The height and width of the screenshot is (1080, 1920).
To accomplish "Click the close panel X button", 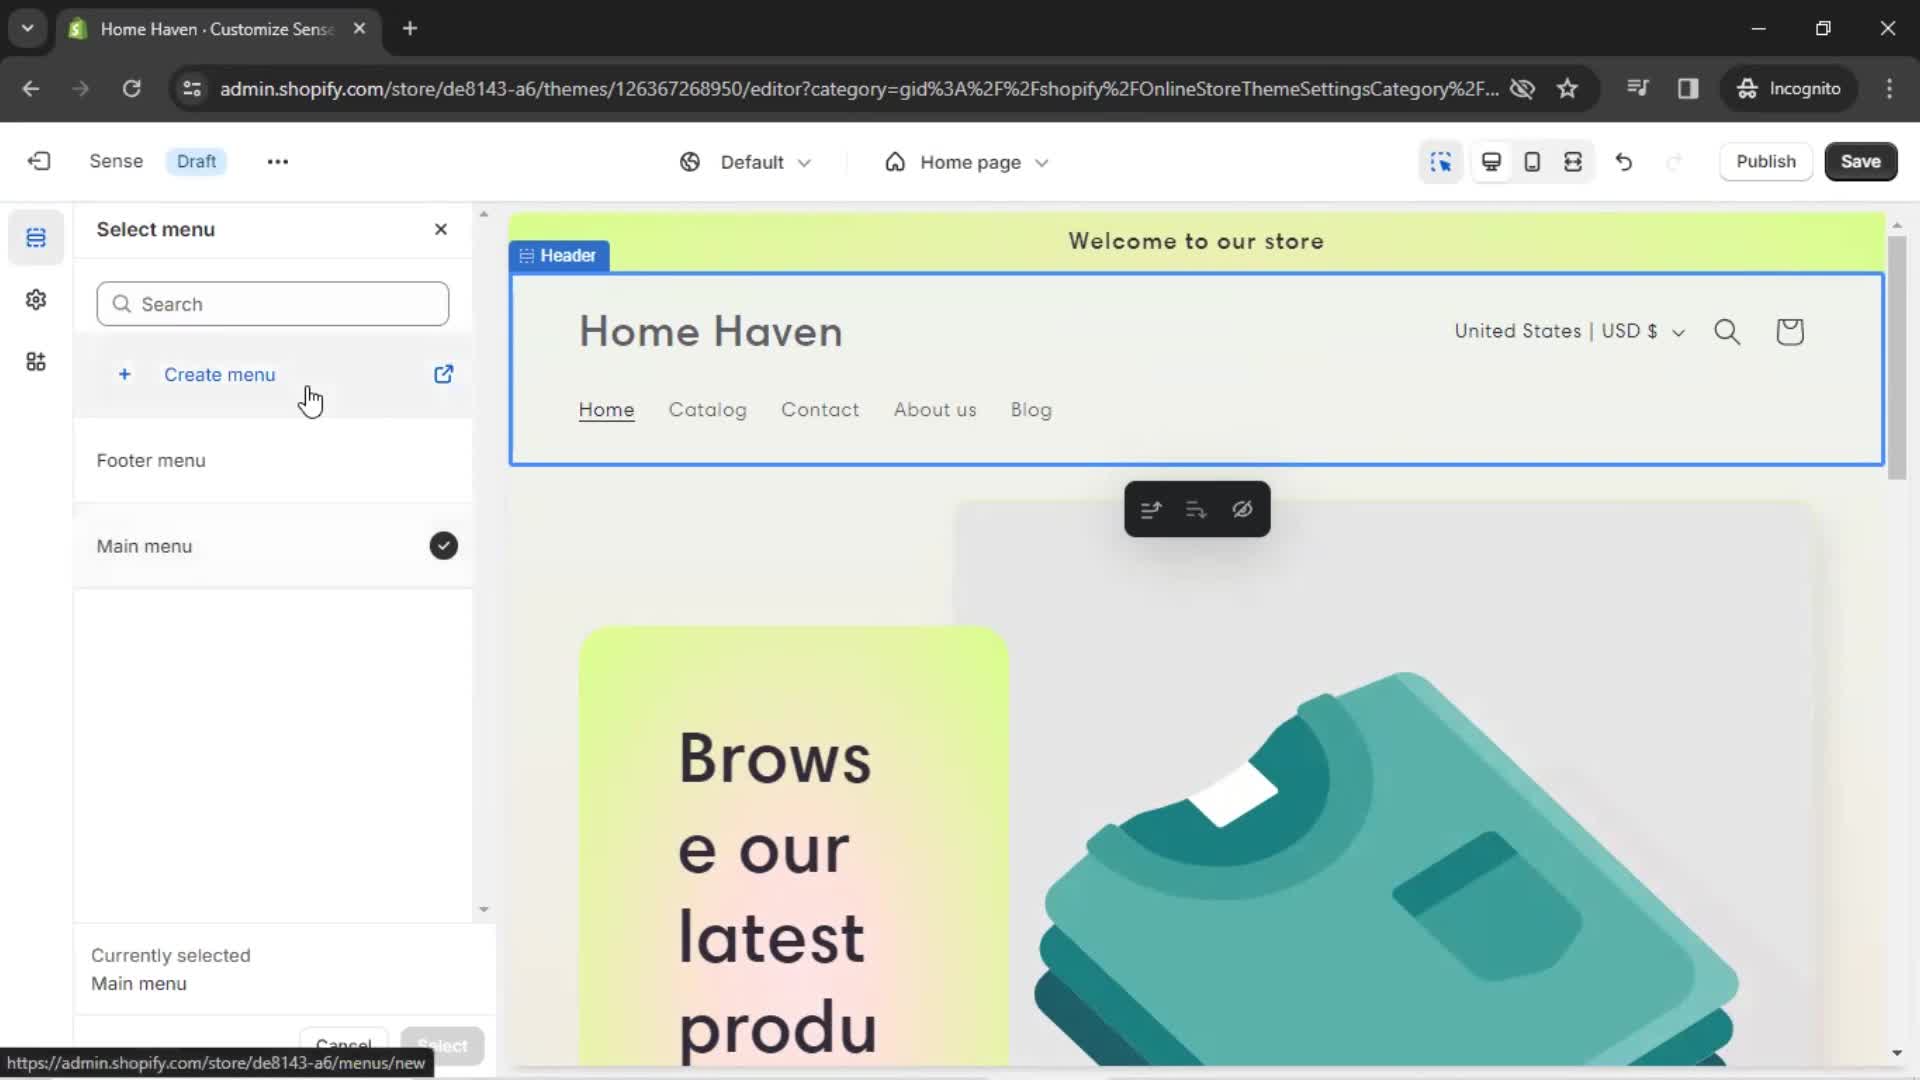I will click(x=440, y=229).
